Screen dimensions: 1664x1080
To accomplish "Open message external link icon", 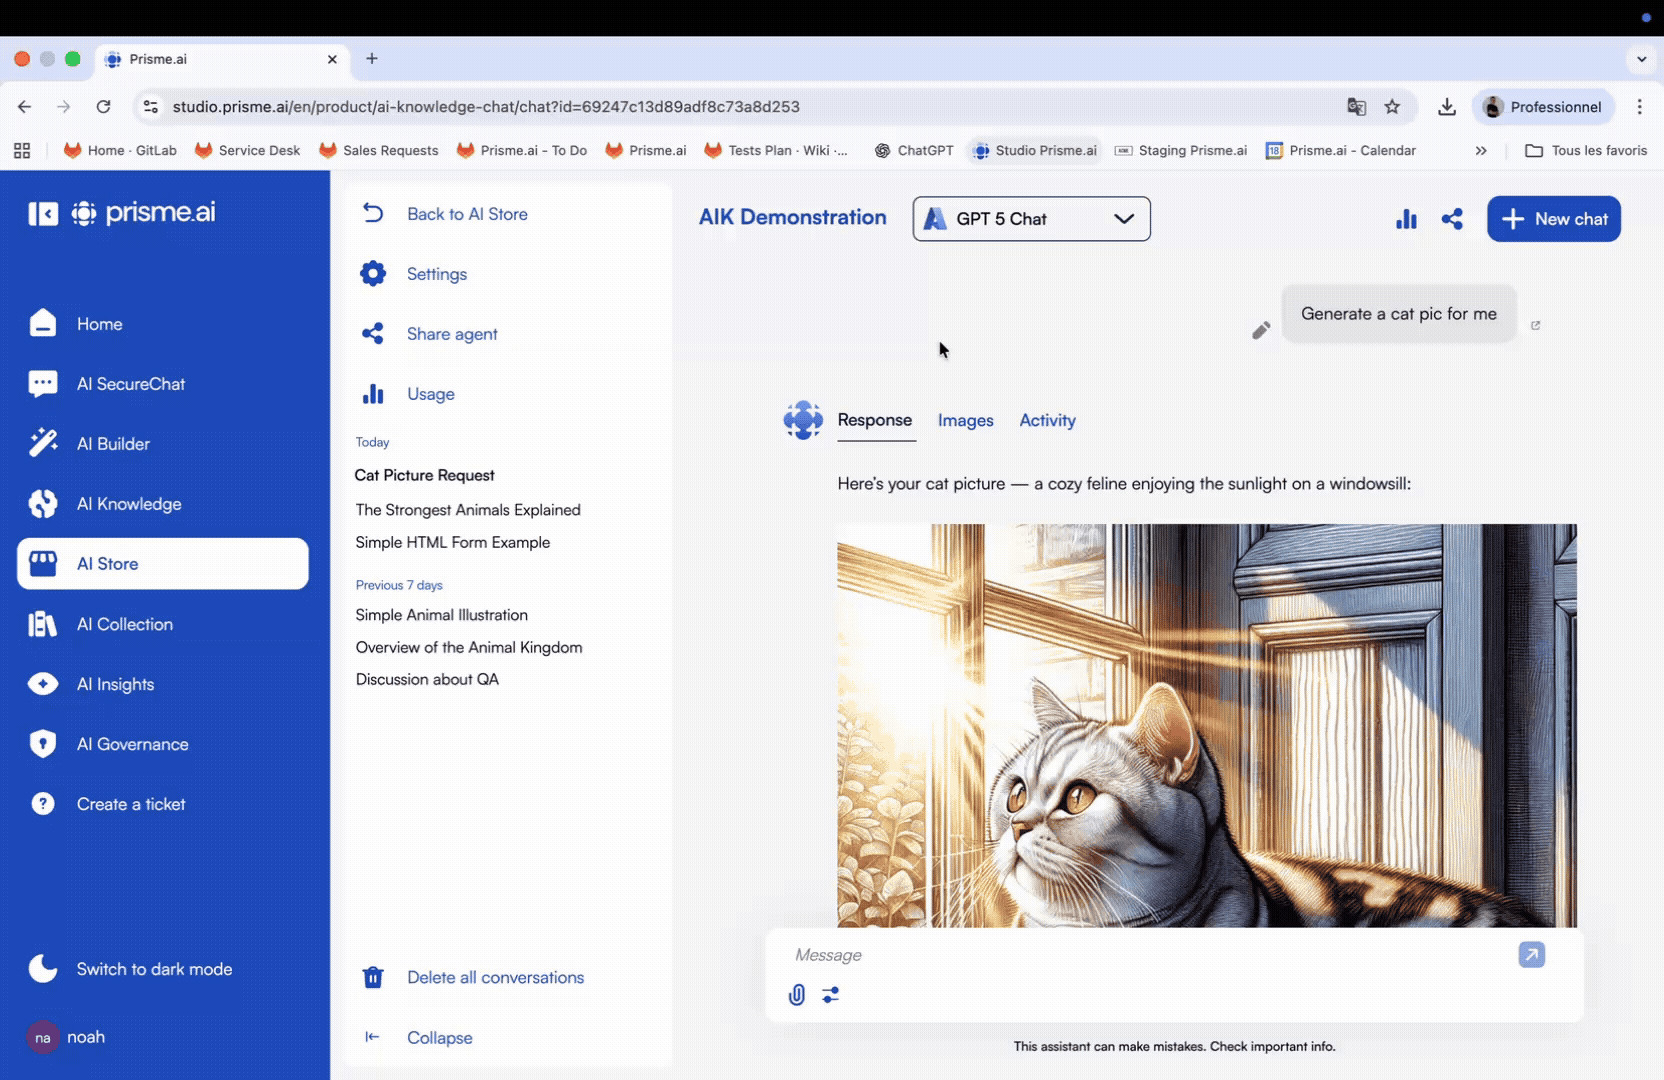I will coord(1536,325).
